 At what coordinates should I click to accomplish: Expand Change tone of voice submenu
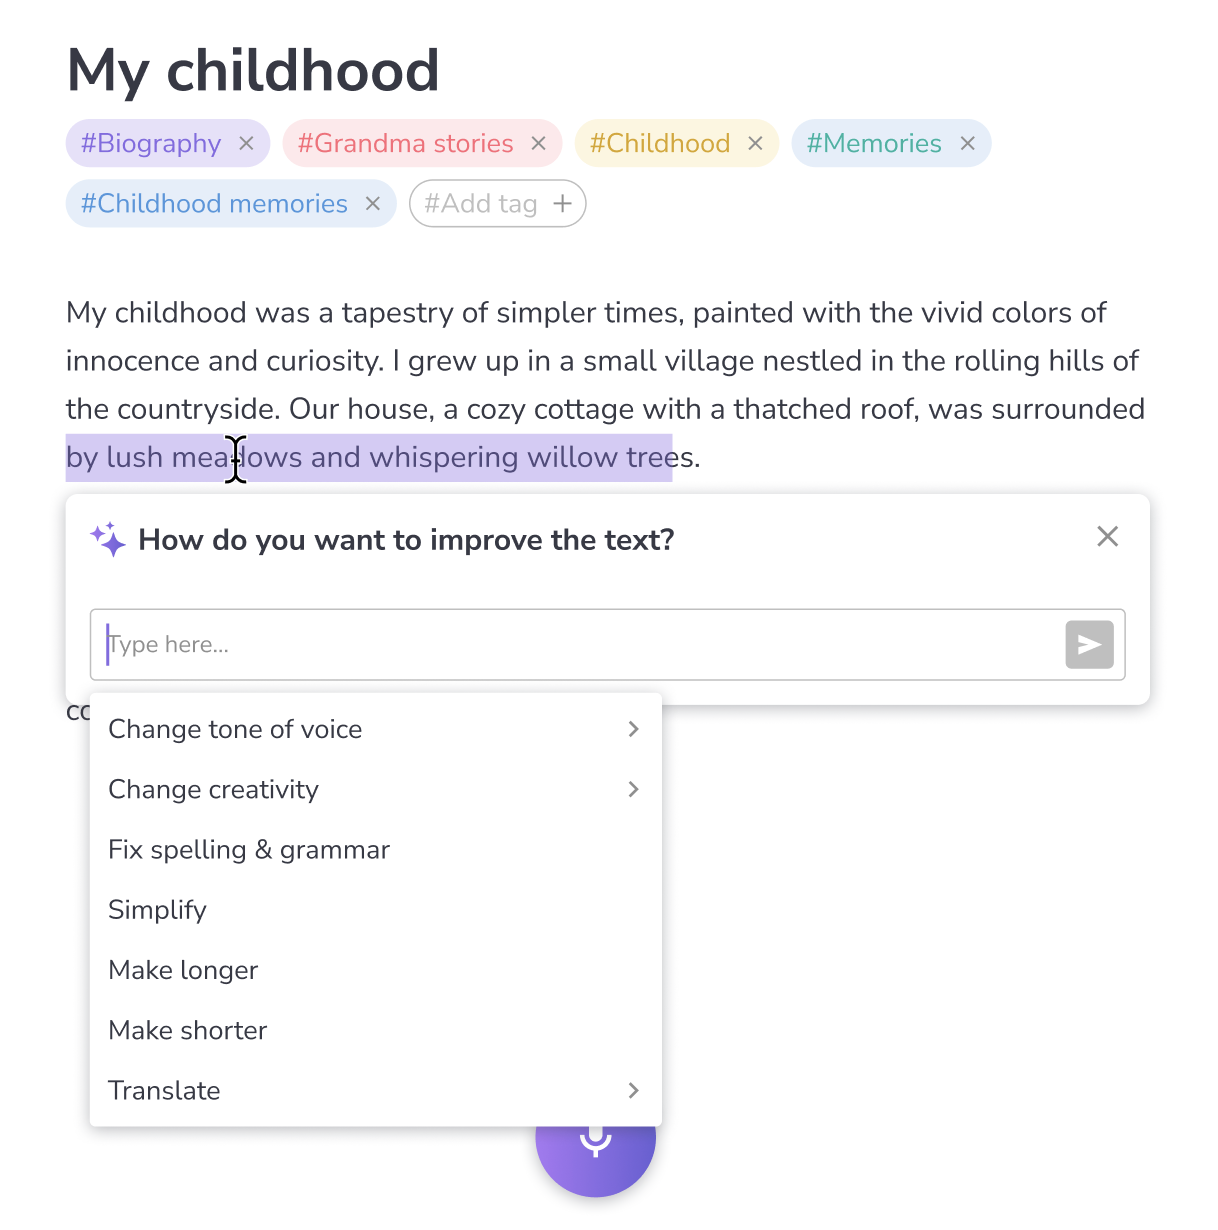click(633, 729)
